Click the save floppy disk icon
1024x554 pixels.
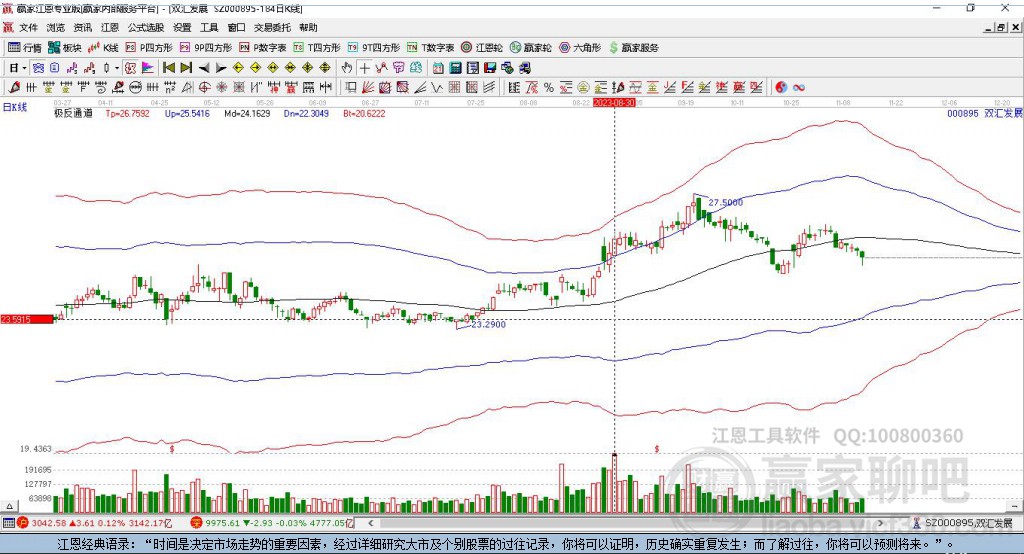(x=490, y=68)
